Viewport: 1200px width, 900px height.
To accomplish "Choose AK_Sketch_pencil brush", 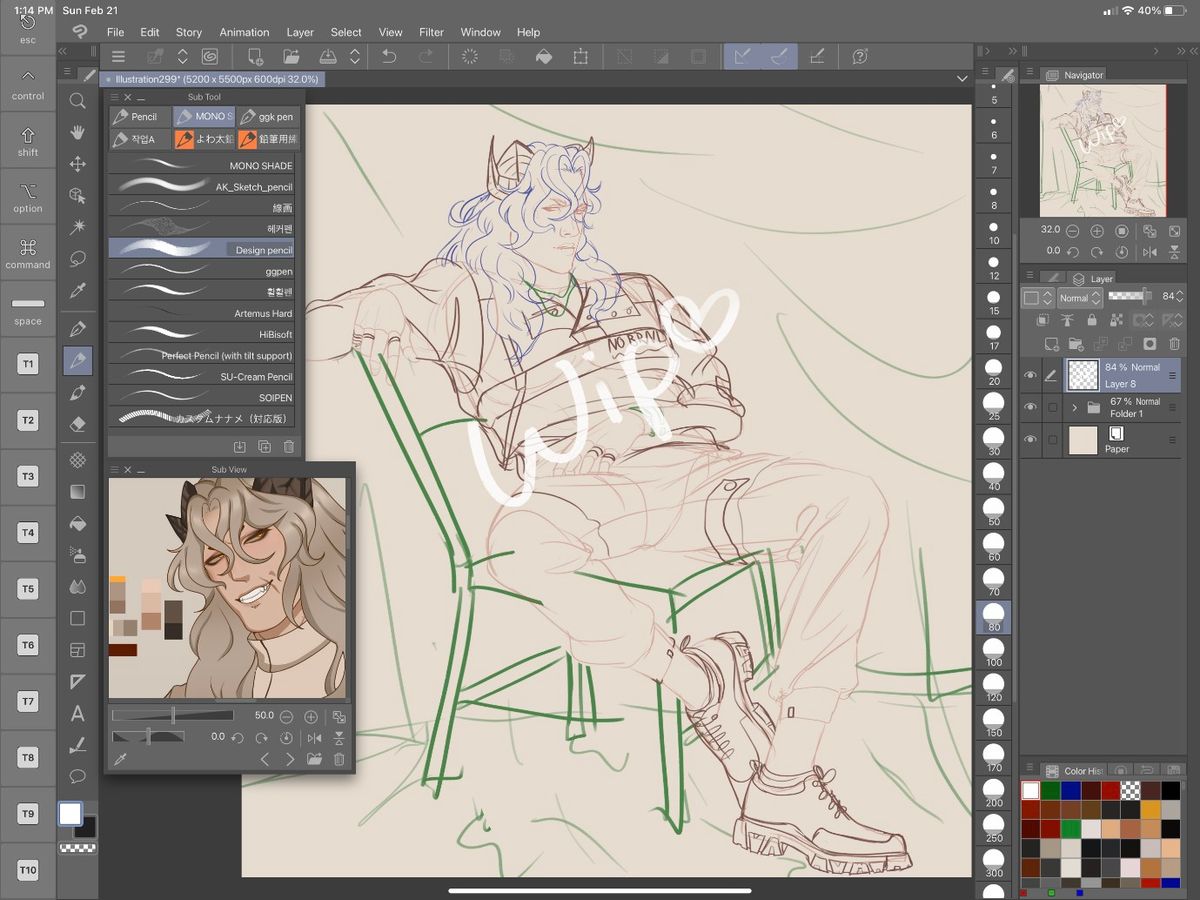I will [x=201, y=187].
